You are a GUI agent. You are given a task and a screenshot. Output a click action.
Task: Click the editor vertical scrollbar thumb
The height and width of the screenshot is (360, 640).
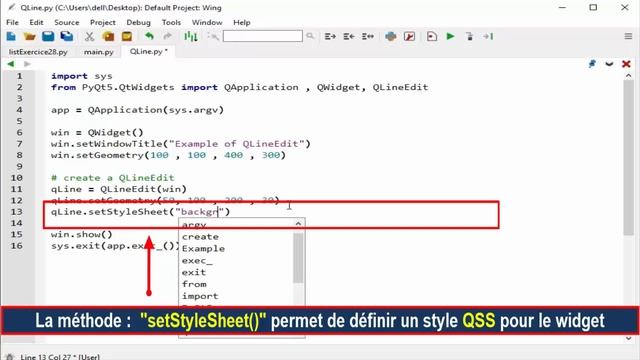tap(629, 158)
